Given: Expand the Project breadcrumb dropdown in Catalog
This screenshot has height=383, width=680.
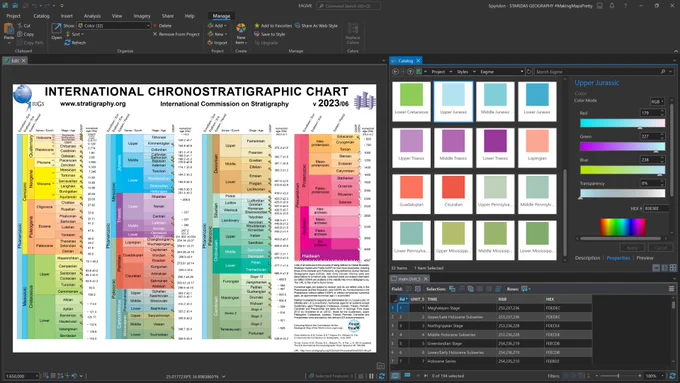Looking at the screenshot, I should pyautogui.click(x=451, y=72).
